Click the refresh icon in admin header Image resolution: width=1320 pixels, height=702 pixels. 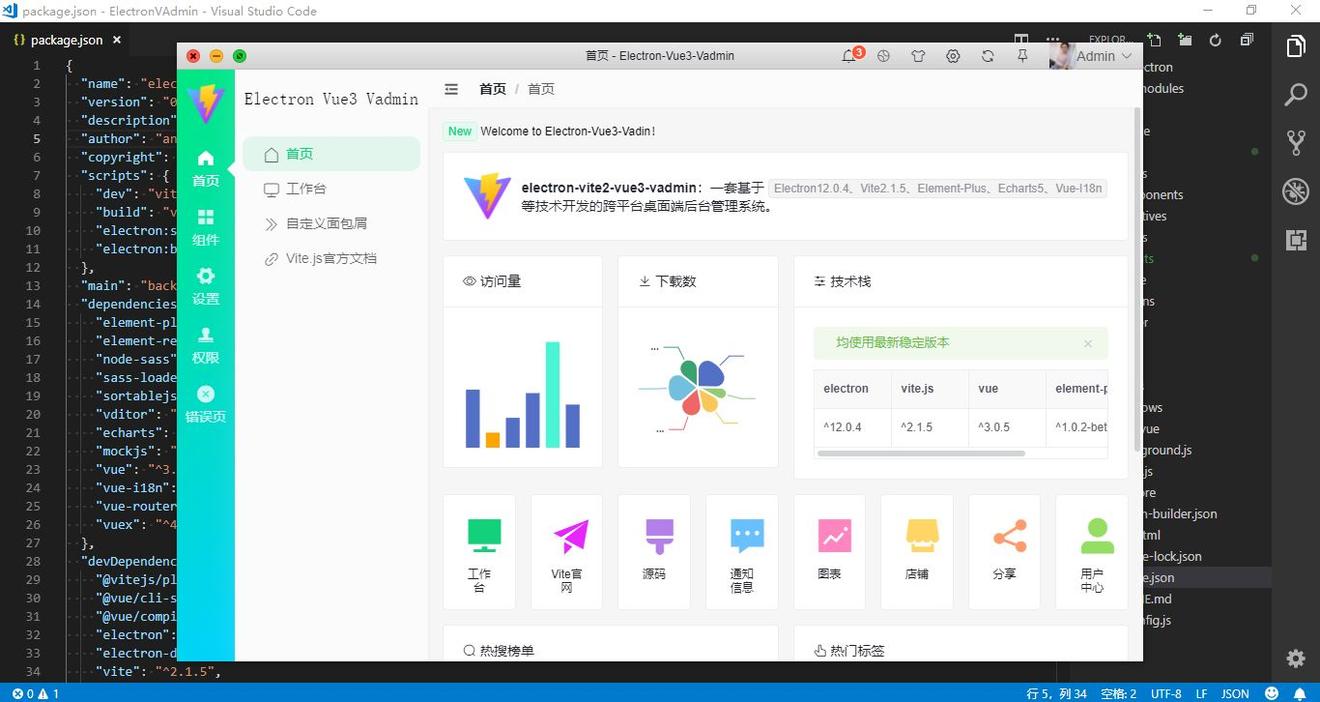[x=987, y=56]
